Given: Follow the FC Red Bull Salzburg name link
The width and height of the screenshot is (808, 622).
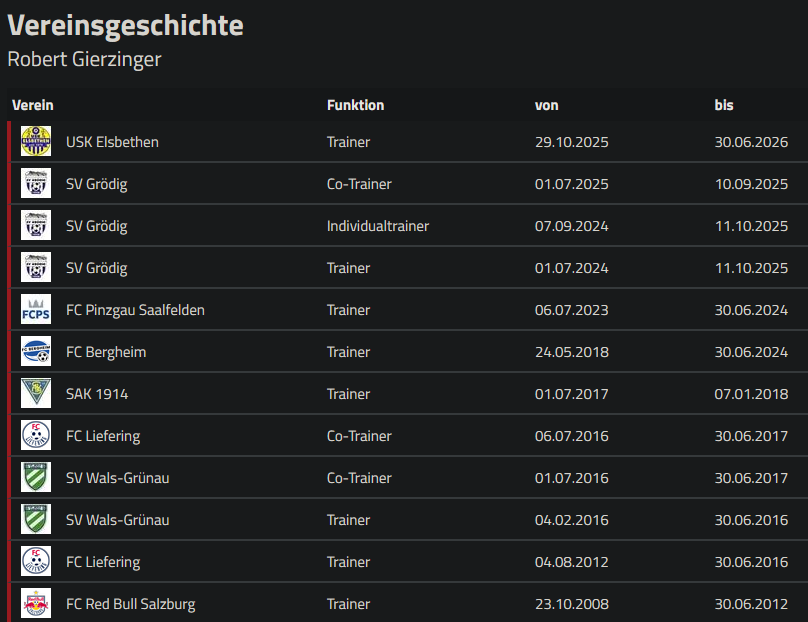Looking at the screenshot, I should pos(130,604).
